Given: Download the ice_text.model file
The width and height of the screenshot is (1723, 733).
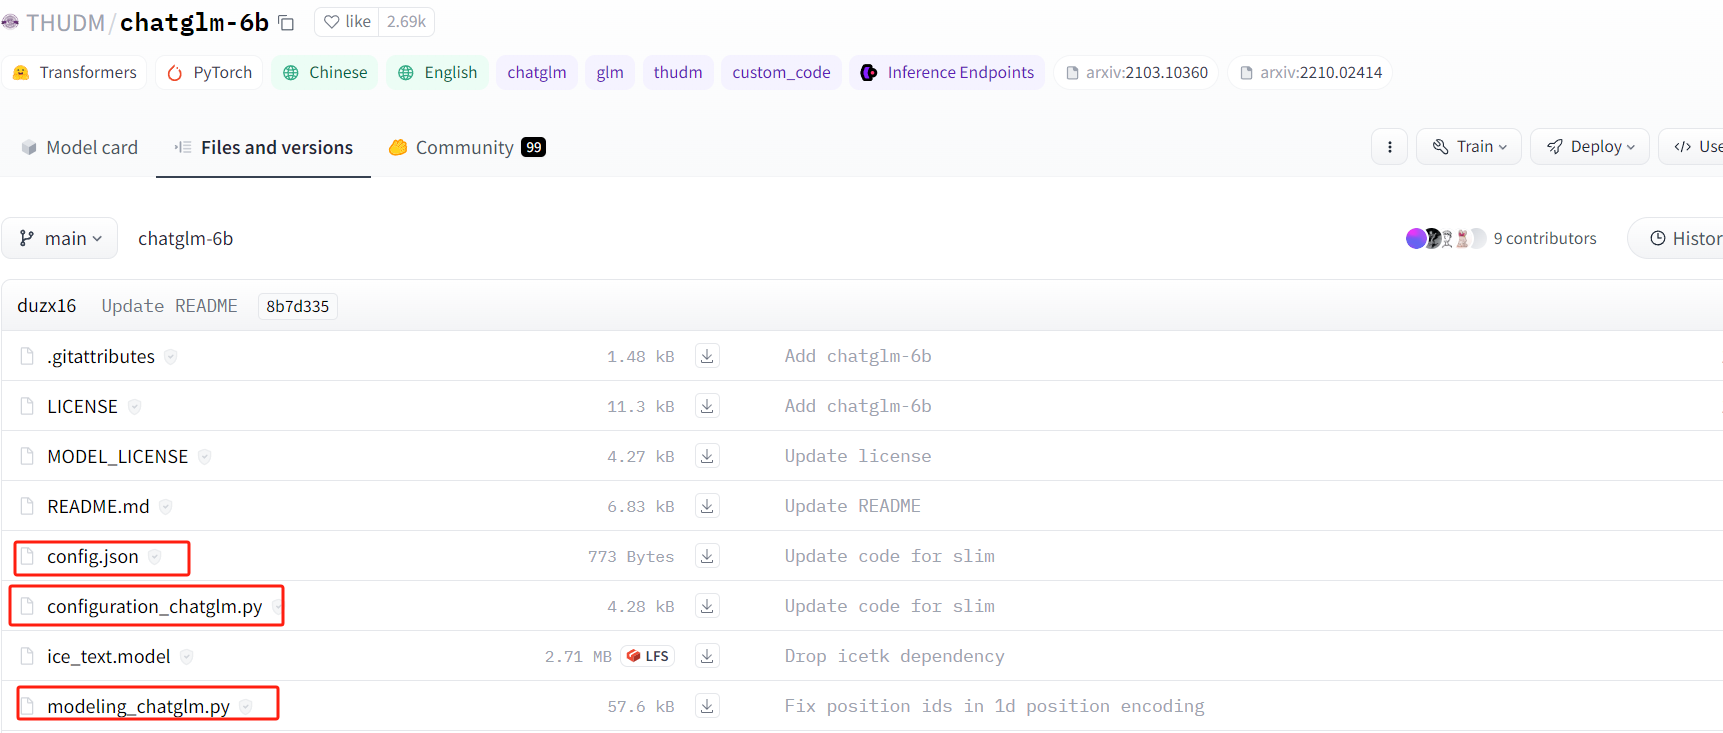Looking at the screenshot, I should coord(707,656).
